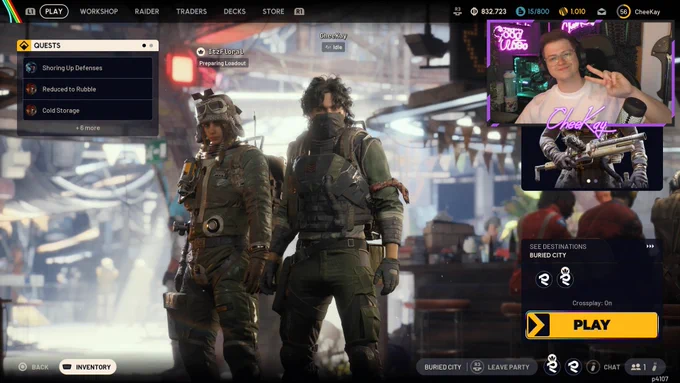This screenshot has height=383, width=680.
Task: Open SEE DESTINATIONS panel
Action: (x=558, y=246)
